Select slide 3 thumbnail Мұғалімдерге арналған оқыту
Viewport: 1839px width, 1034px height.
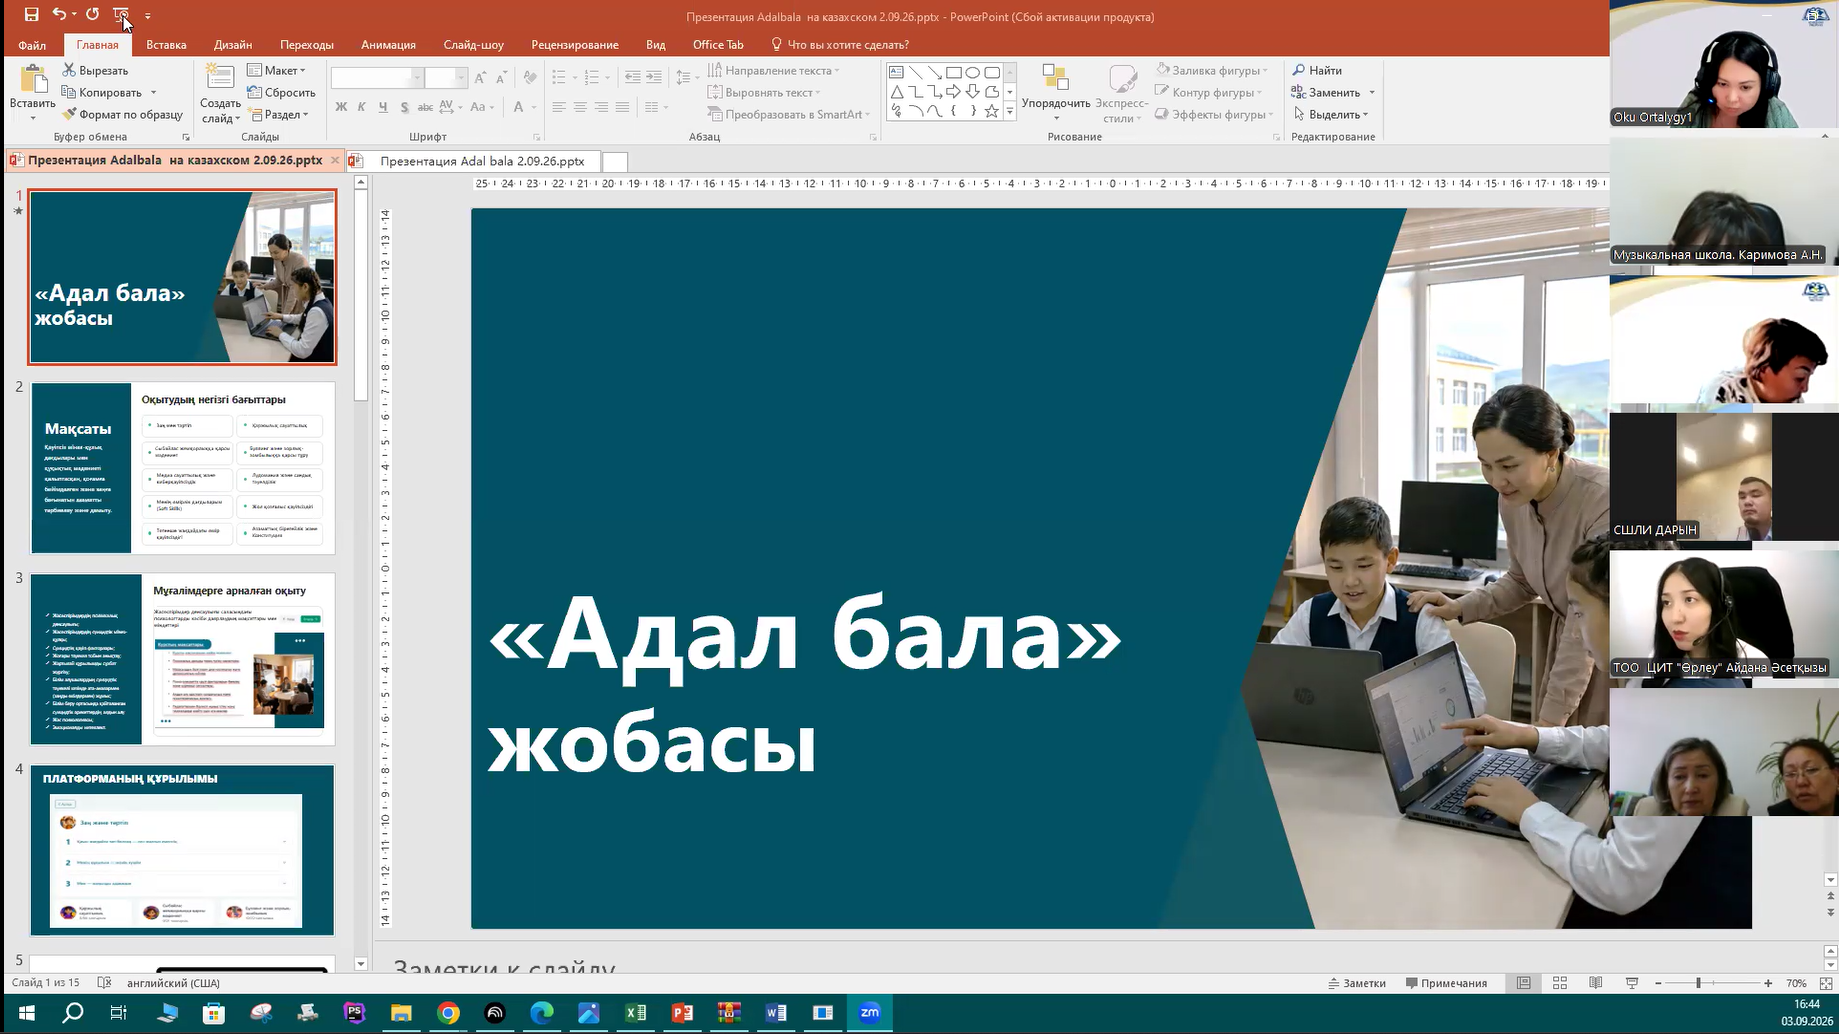point(183,659)
